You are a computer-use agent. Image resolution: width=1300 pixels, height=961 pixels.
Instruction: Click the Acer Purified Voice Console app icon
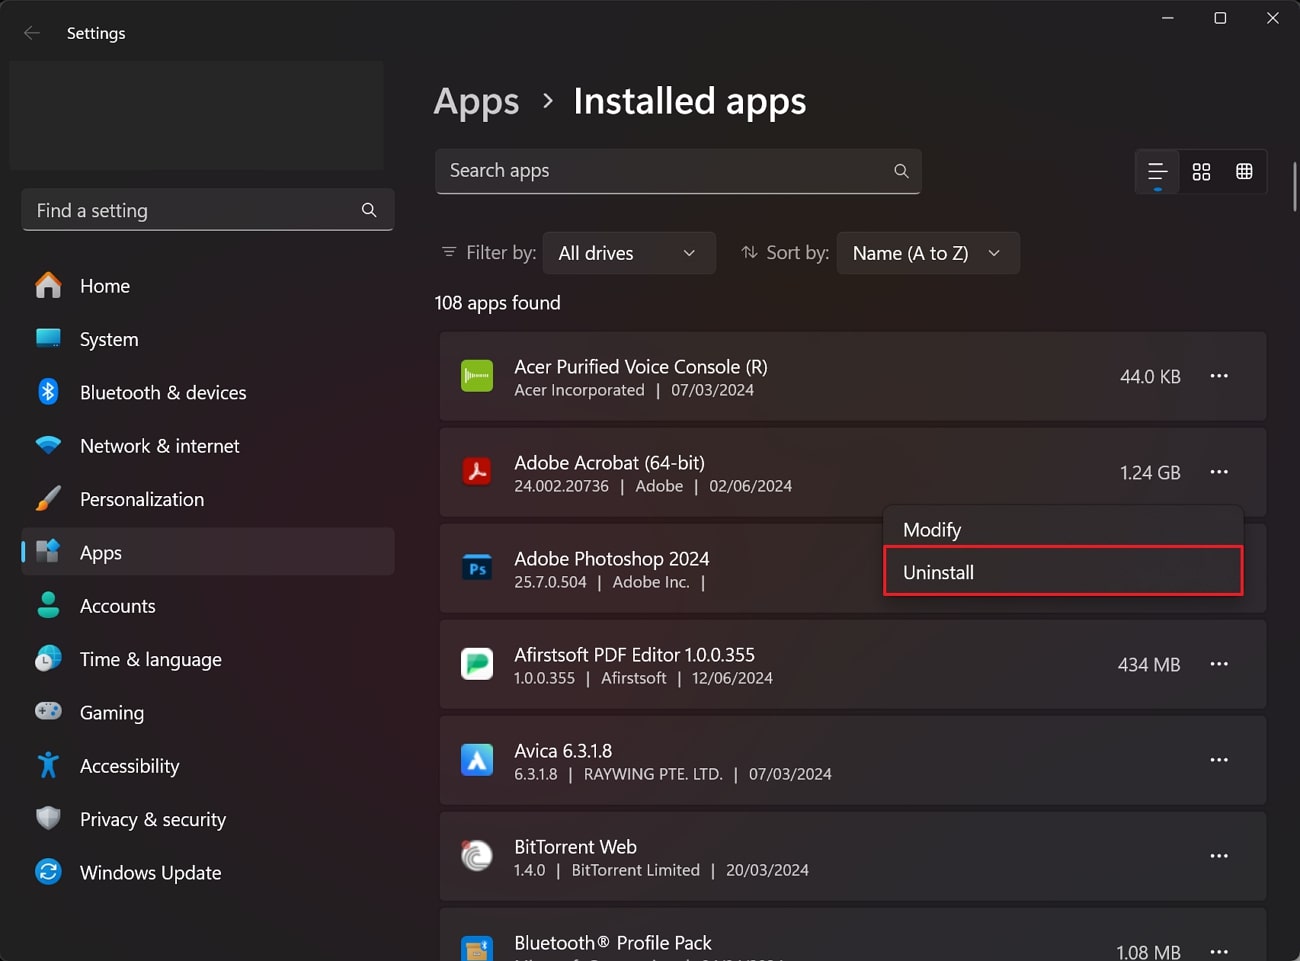coord(477,376)
